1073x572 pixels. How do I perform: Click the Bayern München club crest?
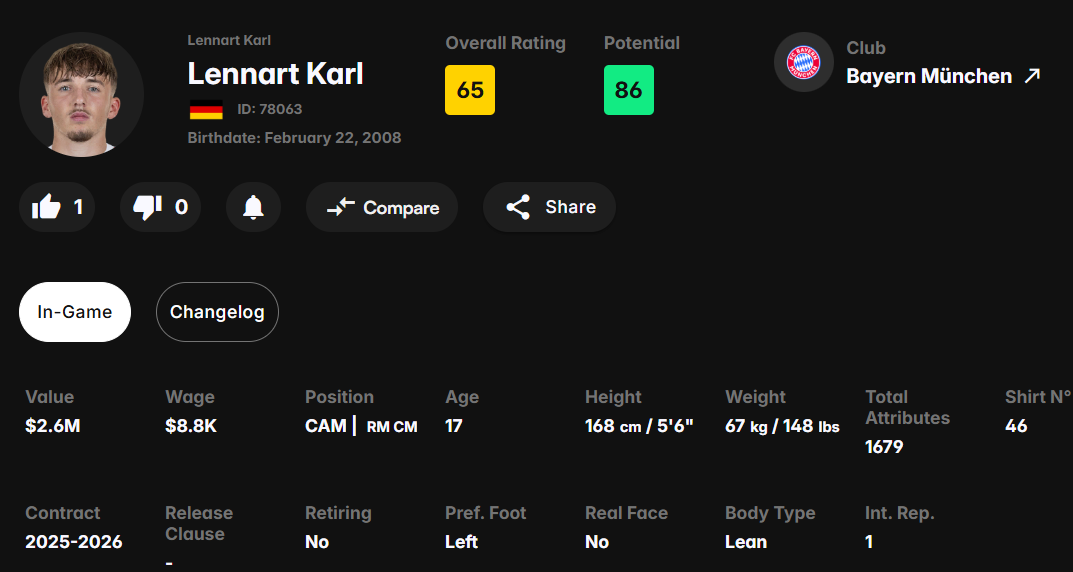click(803, 62)
